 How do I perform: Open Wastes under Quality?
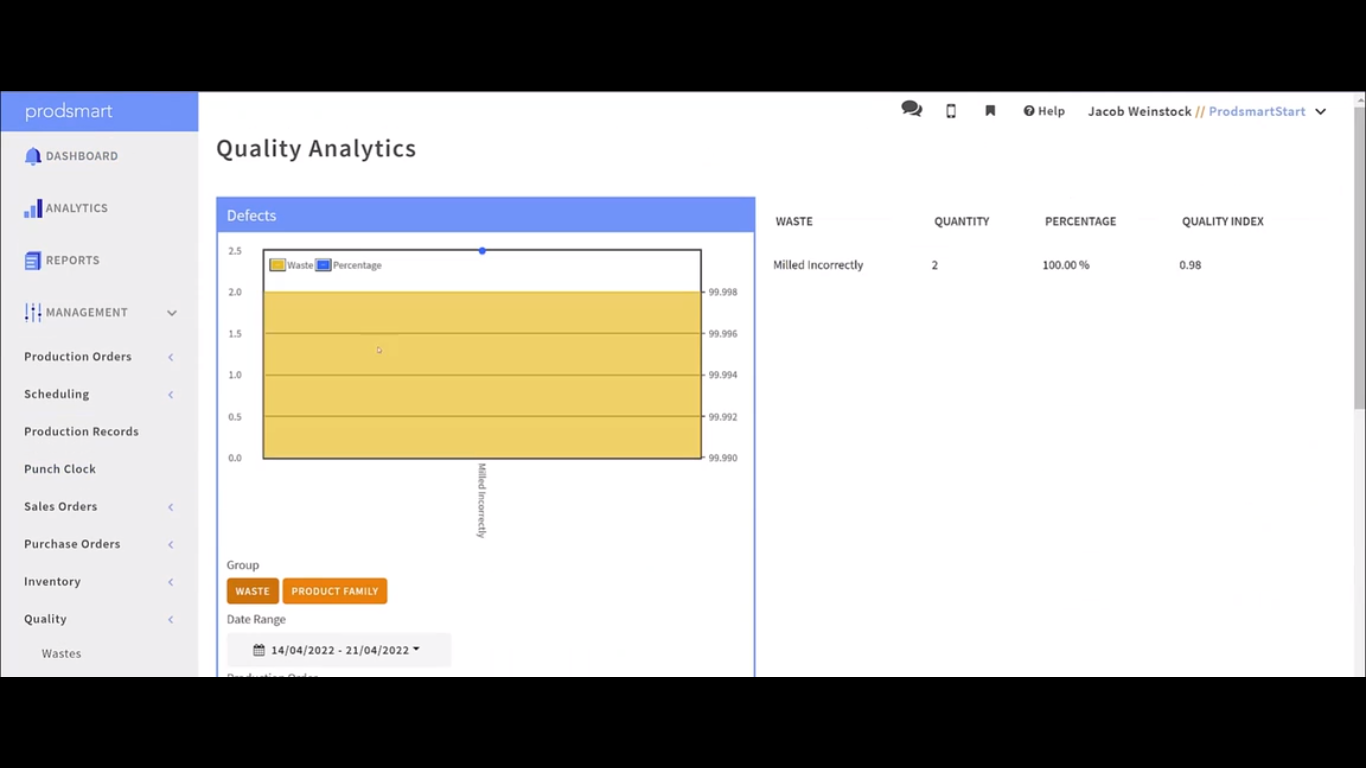pos(61,654)
